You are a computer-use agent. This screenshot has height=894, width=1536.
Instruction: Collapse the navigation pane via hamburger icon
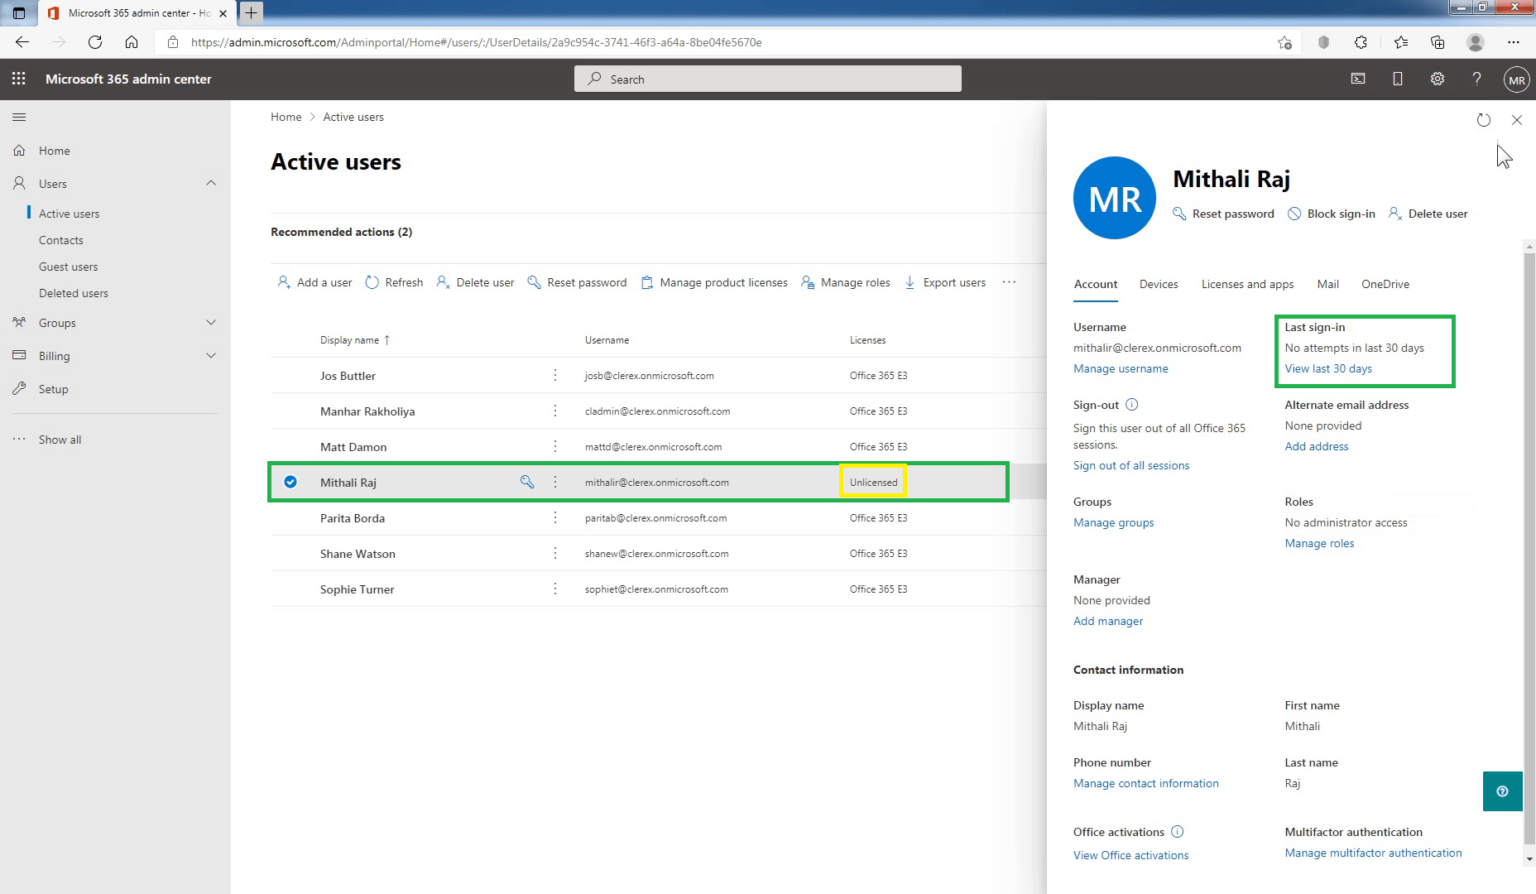click(x=18, y=116)
